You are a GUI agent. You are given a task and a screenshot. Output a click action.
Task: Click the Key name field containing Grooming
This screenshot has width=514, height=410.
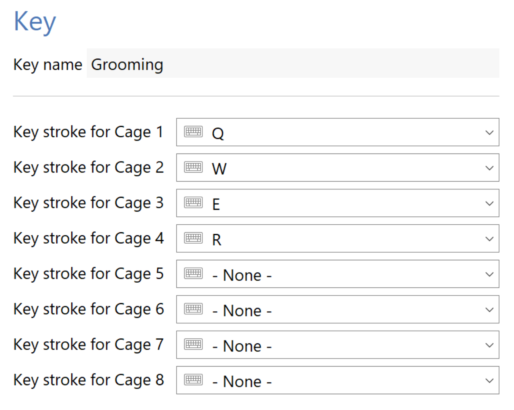[293, 63]
